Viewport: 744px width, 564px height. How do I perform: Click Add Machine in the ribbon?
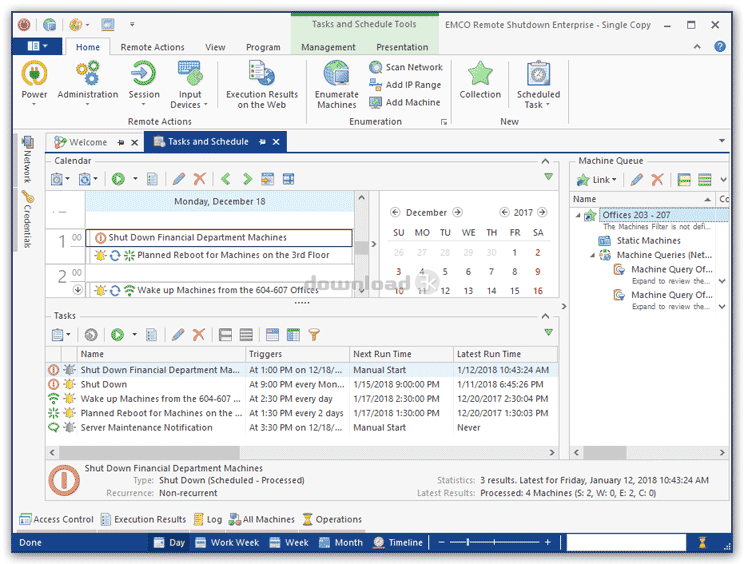point(405,102)
